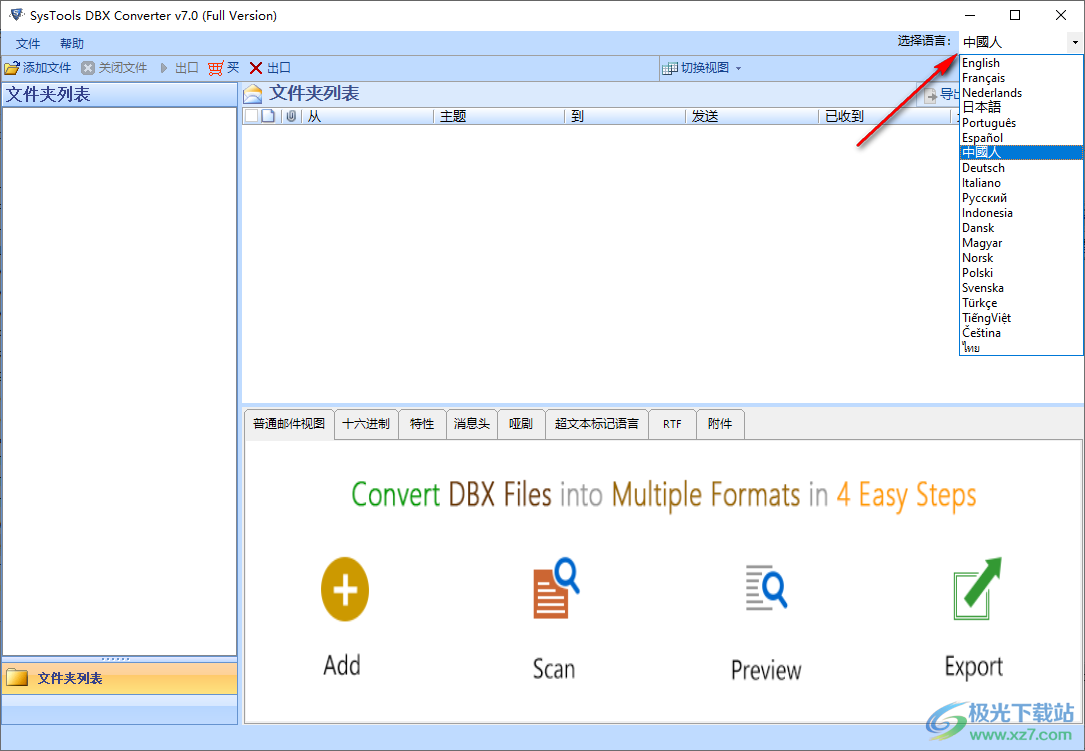Open the 切换视图 view-switch dropdown
Screen dimensions: 1085x751
point(700,68)
